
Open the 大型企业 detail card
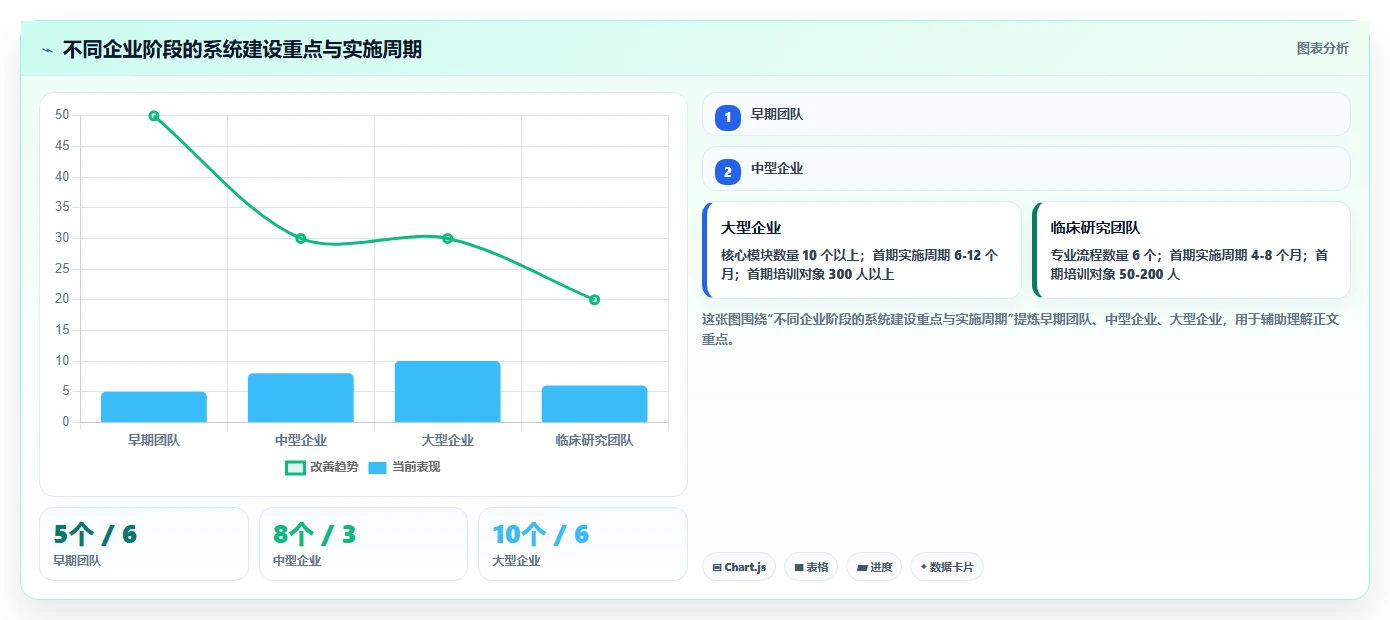point(862,250)
